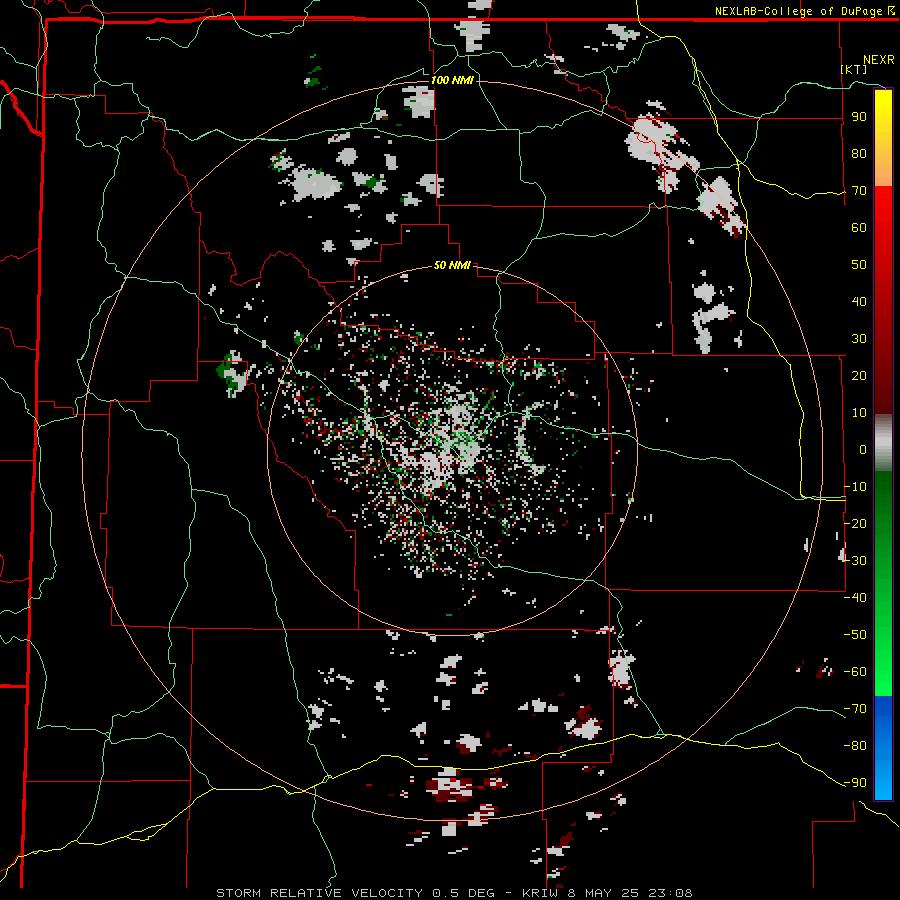The image size is (900, 900).
Task: Click the "[KT]" units label
Action: tap(854, 69)
